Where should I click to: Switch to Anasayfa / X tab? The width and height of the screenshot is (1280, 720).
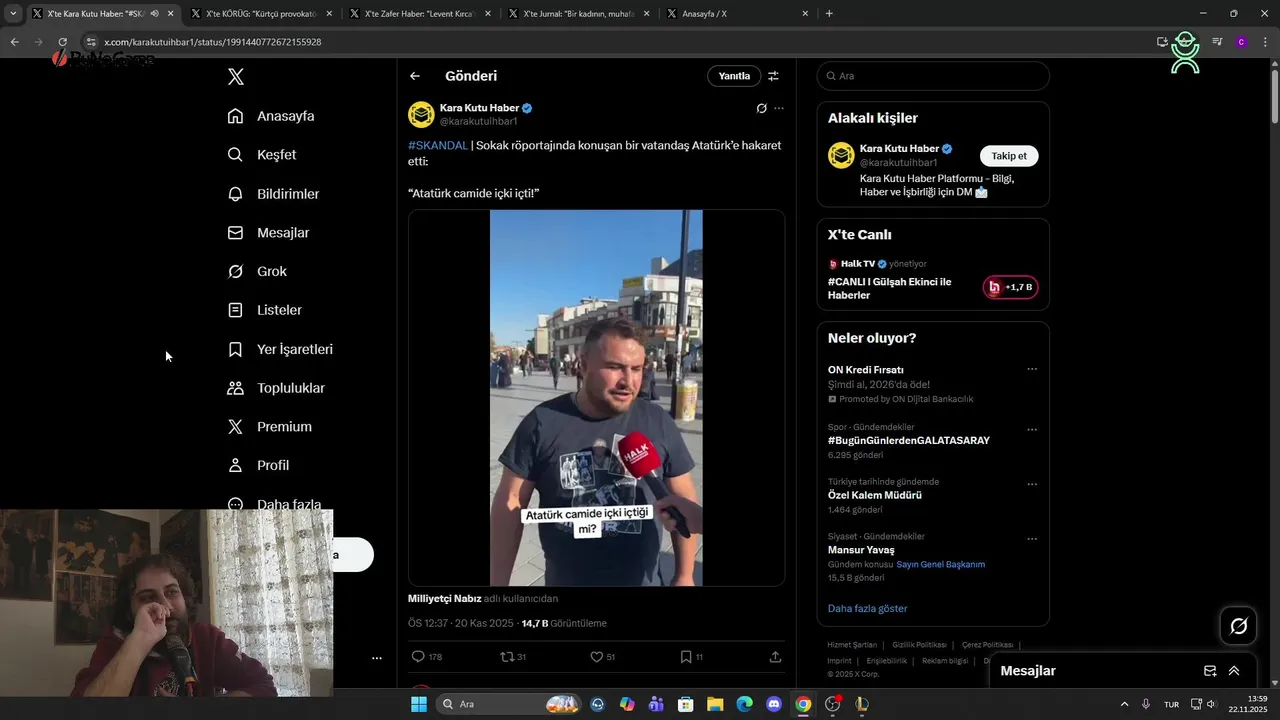click(x=738, y=14)
